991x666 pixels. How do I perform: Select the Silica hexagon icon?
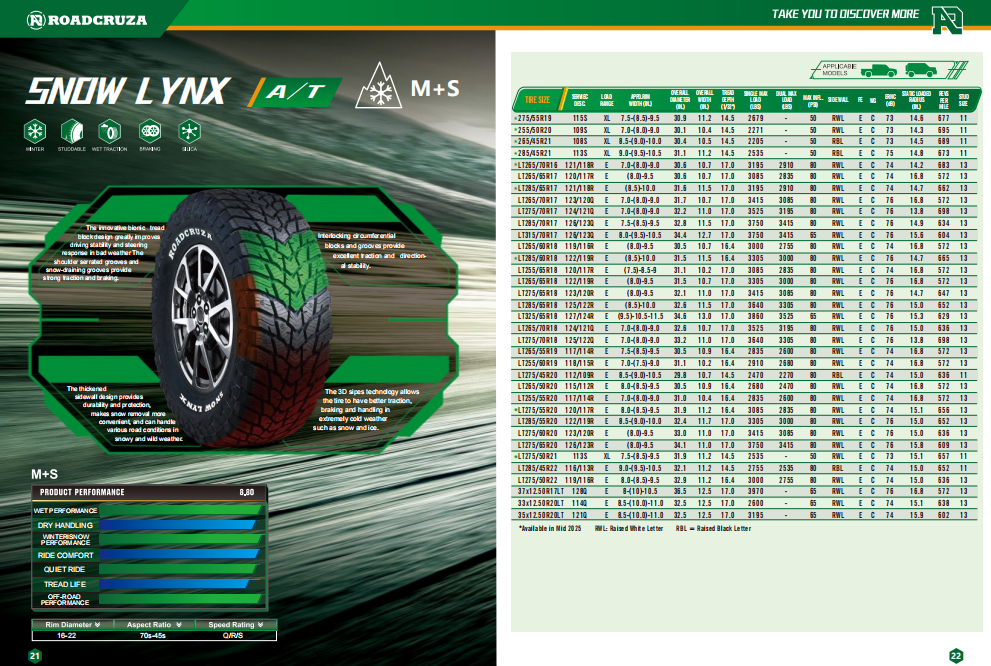point(189,131)
